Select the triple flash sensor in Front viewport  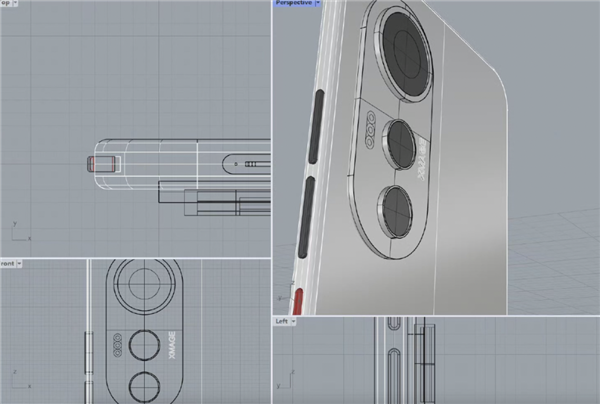click(118, 345)
